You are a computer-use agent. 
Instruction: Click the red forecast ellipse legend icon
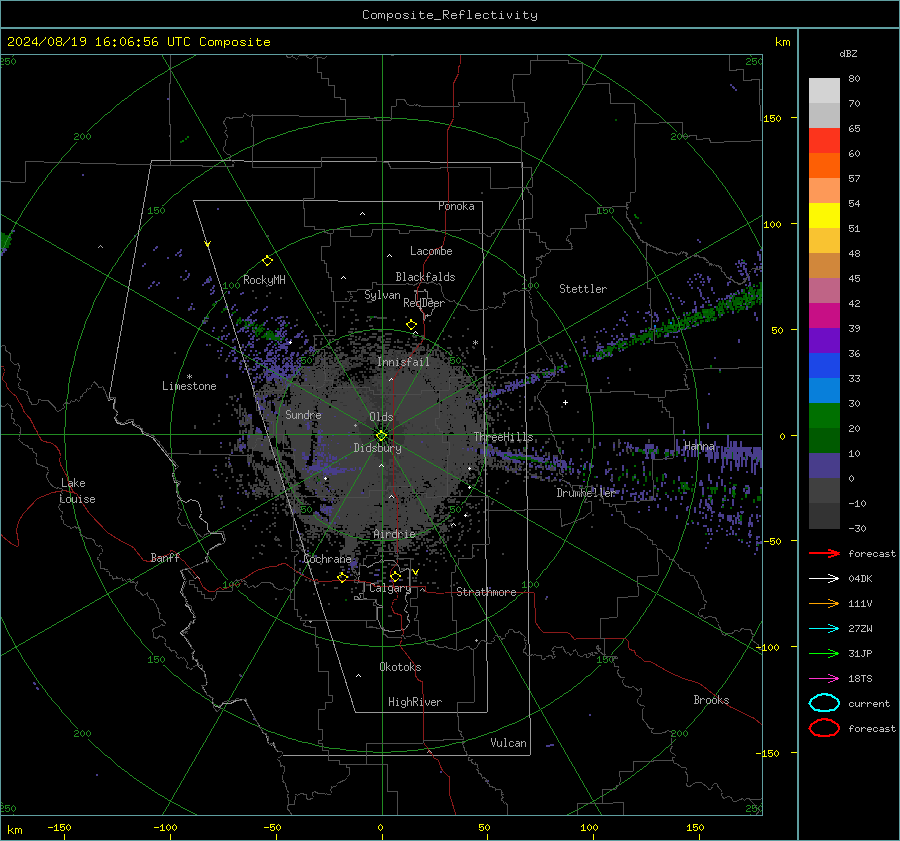[x=824, y=728]
